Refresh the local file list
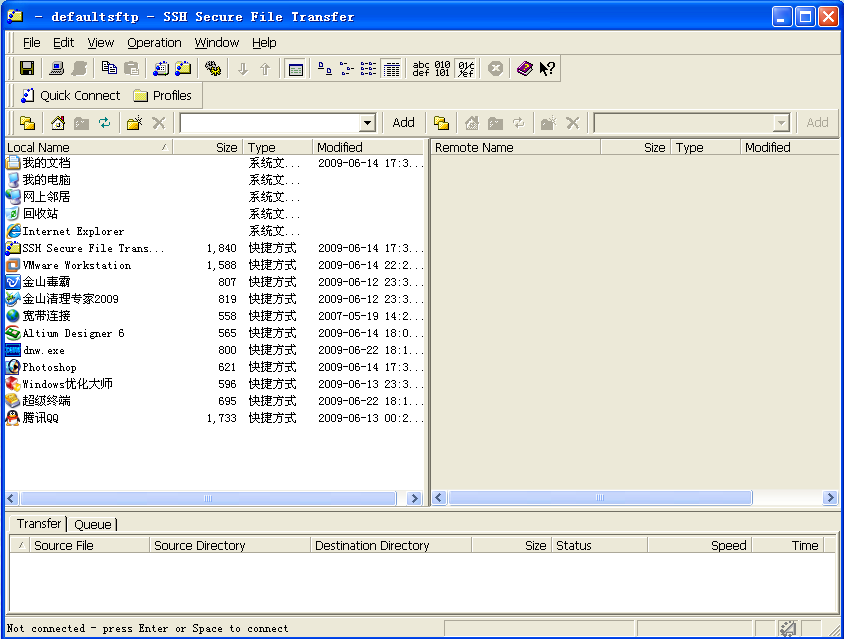 pos(104,123)
